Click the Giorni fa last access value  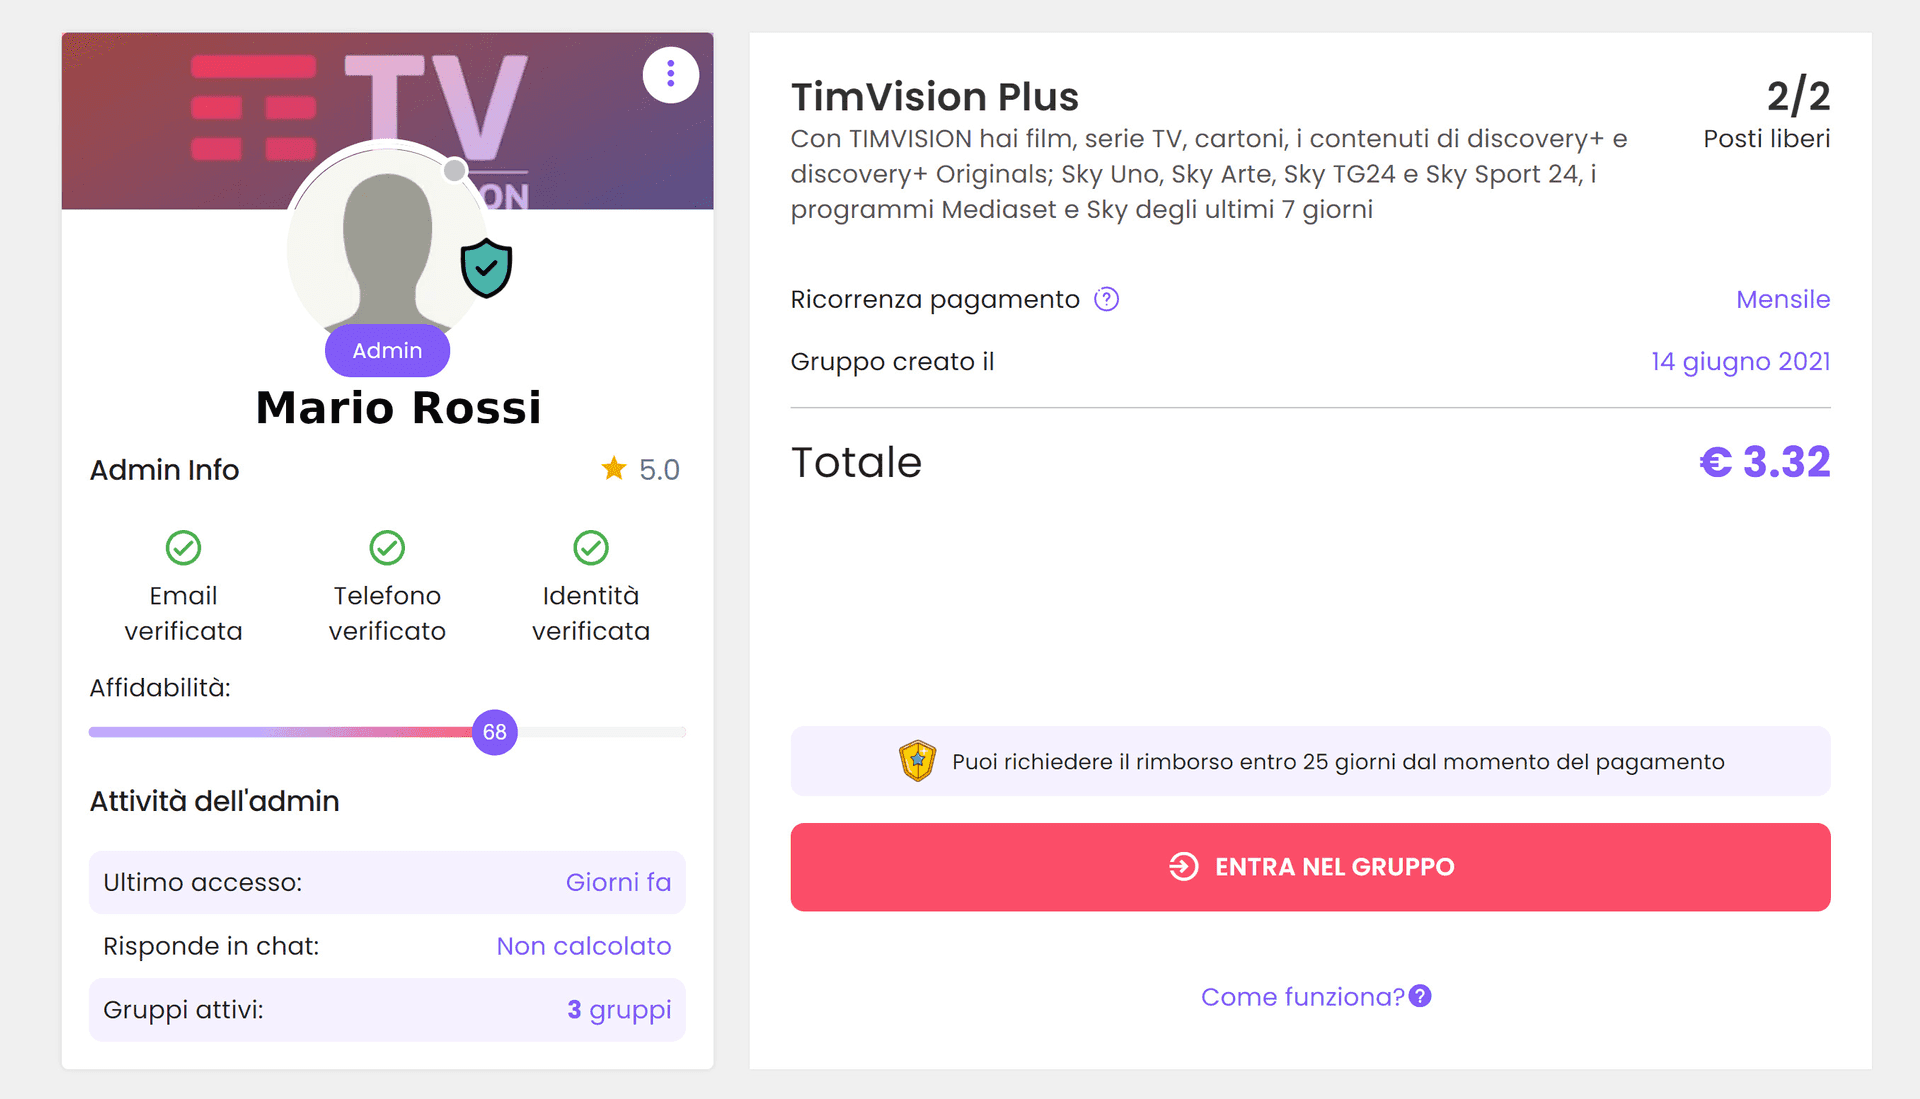[618, 882]
